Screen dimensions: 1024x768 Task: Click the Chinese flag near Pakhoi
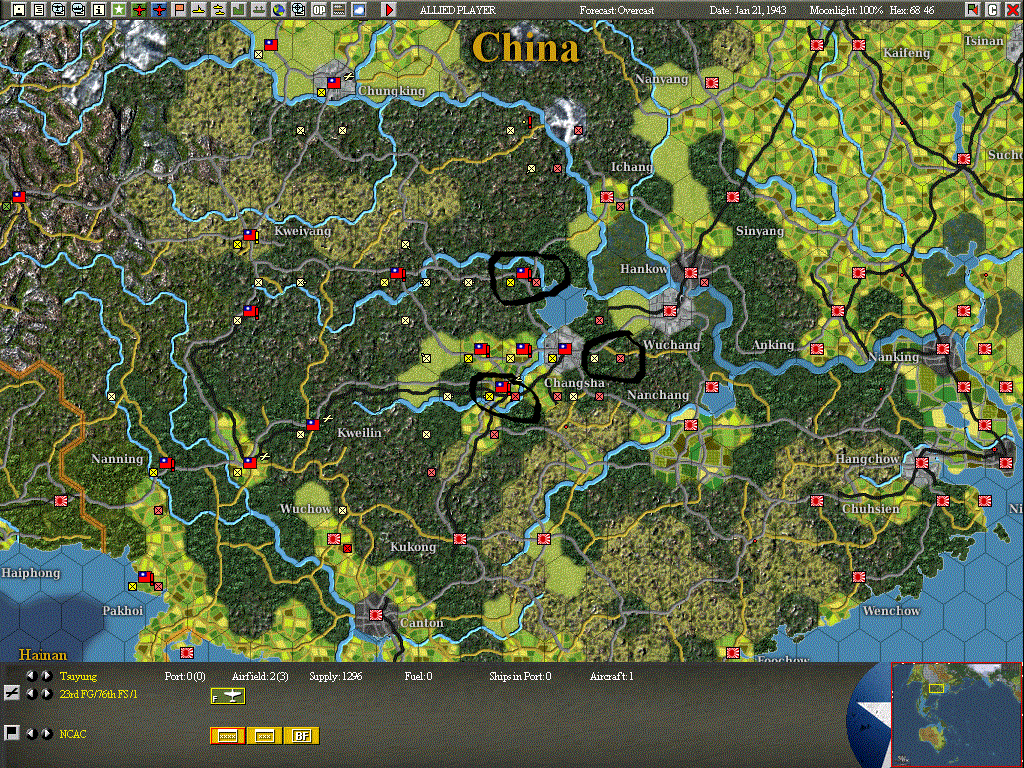[145, 577]
